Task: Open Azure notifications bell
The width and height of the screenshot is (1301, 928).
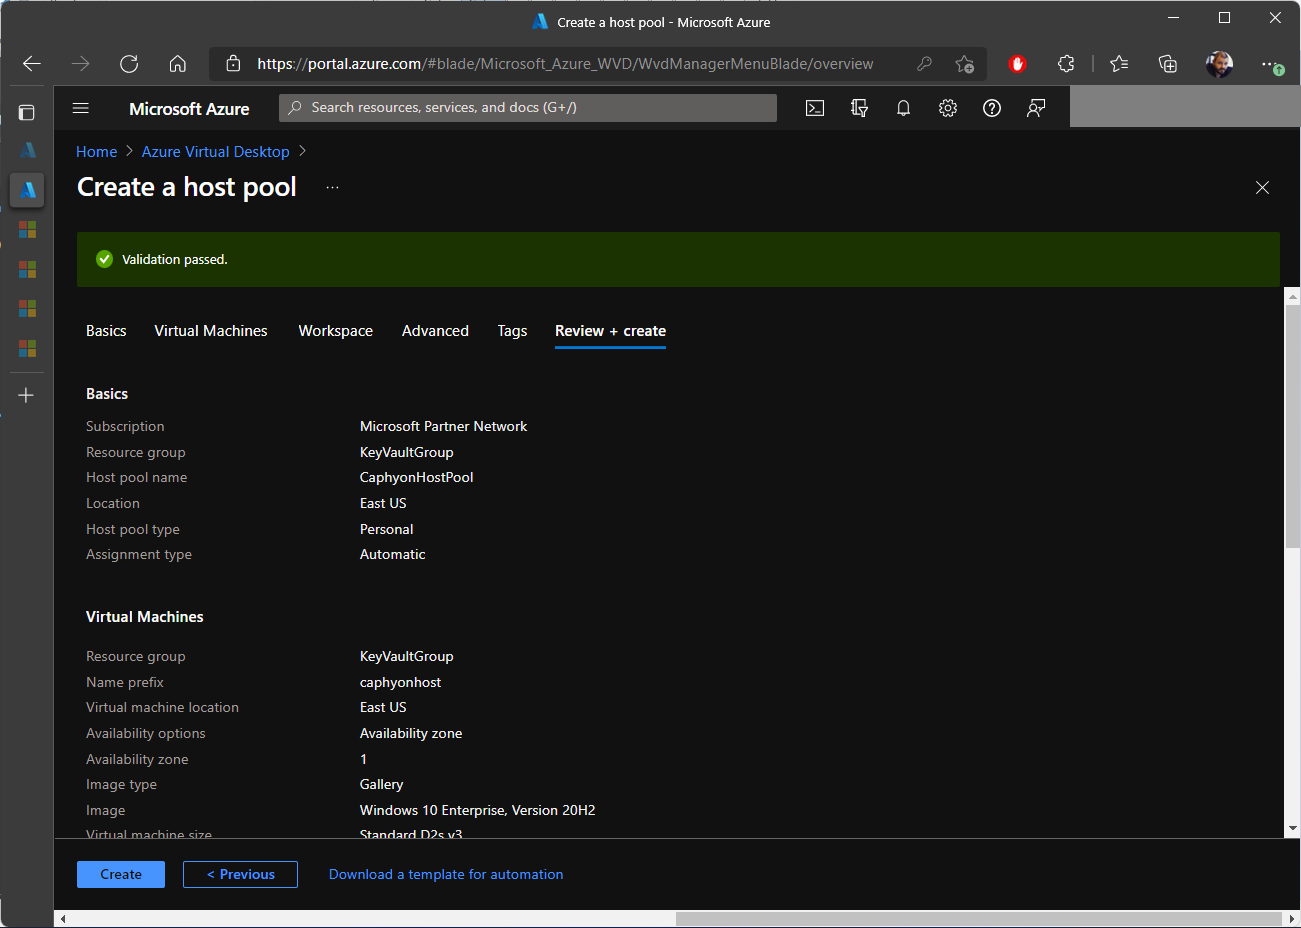Action: click(903, 108)
